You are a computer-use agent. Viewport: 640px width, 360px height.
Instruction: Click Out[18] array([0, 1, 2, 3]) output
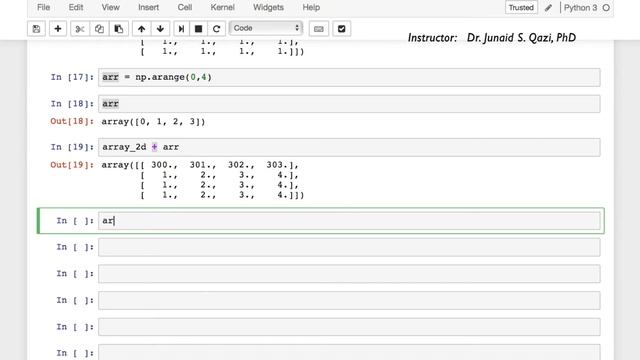(153, 122)
